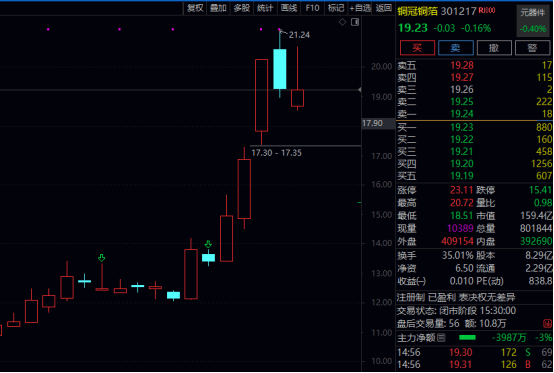Open the 主力净额 detail list icon
Screen dimensions: 554x373
point(441,338)
